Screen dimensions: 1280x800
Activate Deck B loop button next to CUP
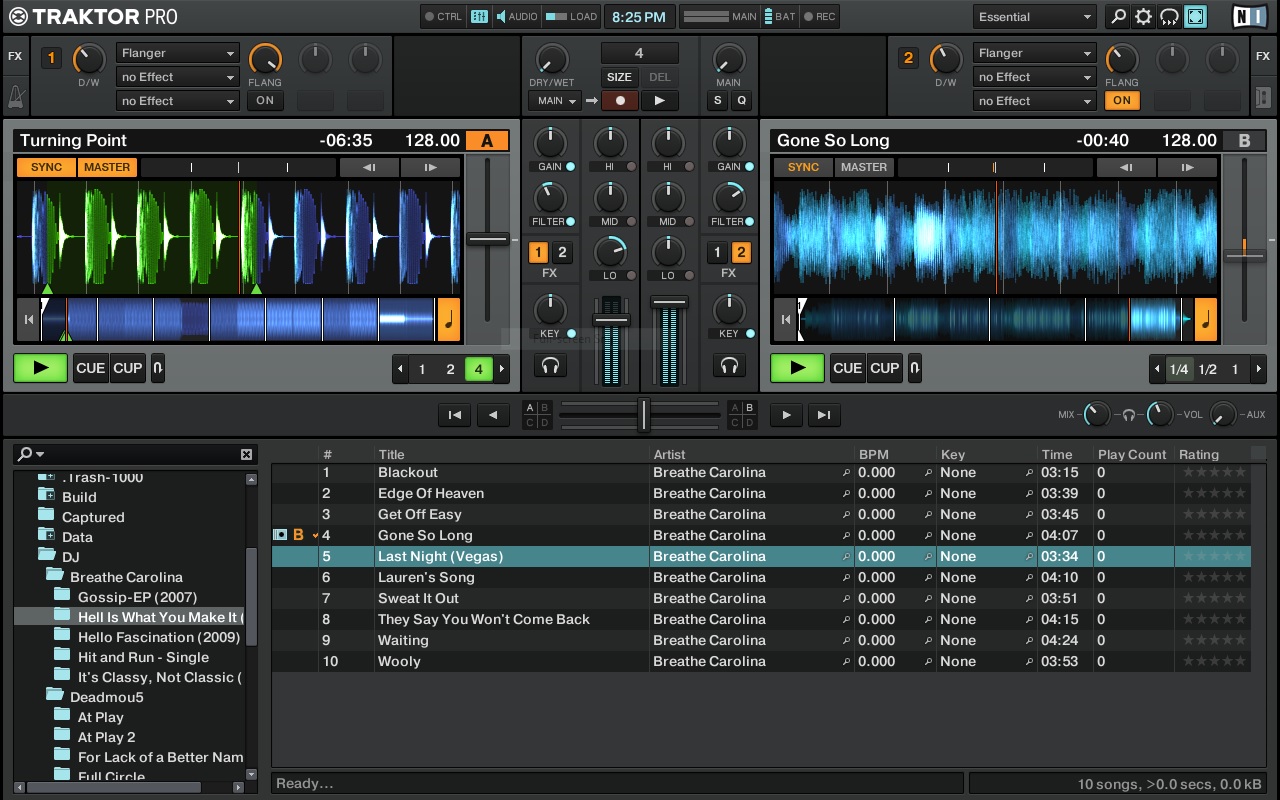coord(914,368)
